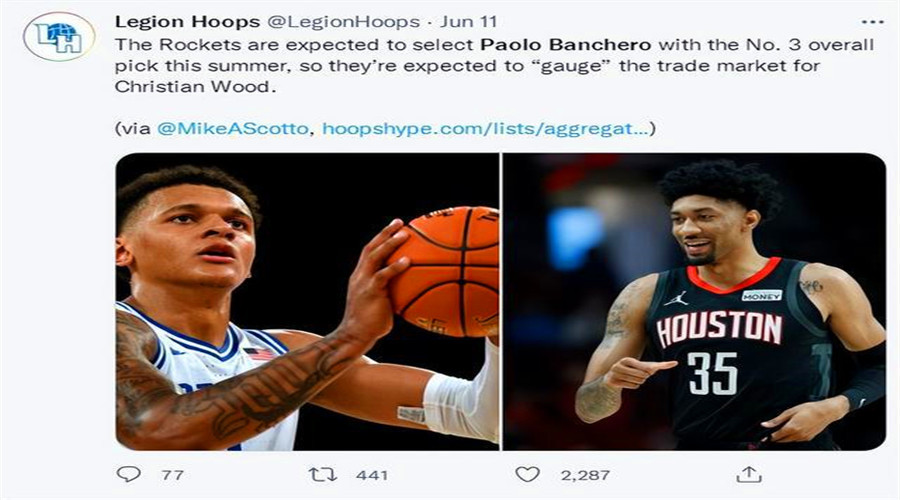
Task: Click the orange basketball in left photo
Action: (443, 272)
